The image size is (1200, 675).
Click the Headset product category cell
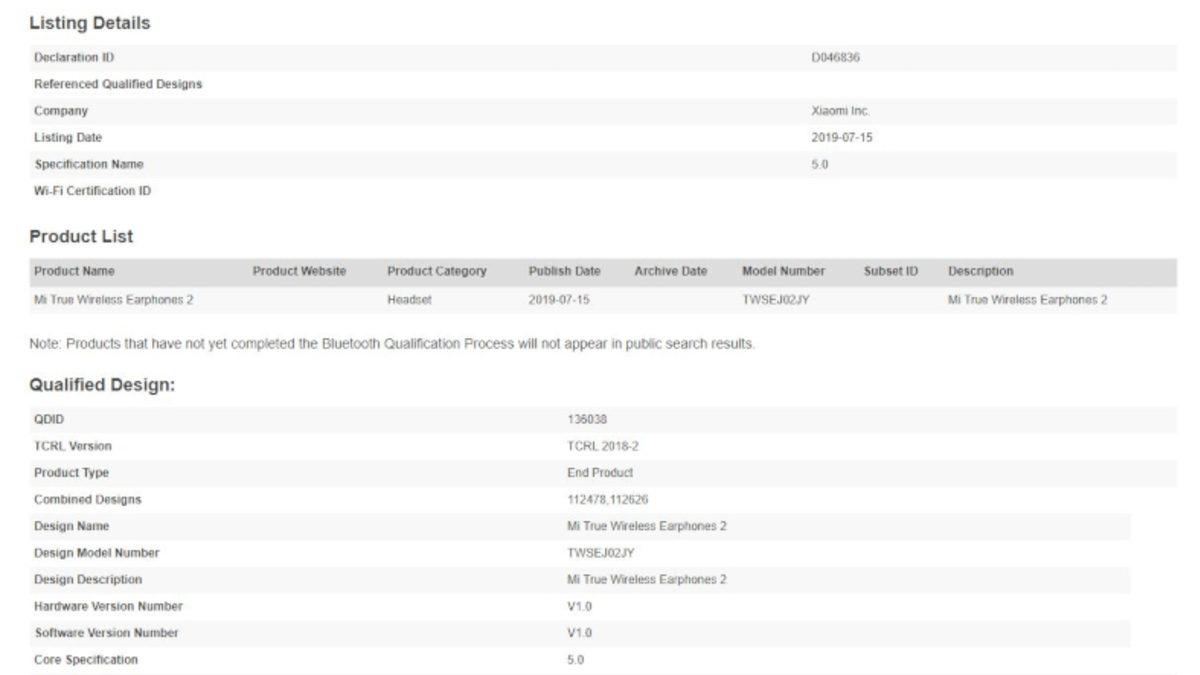409,299
